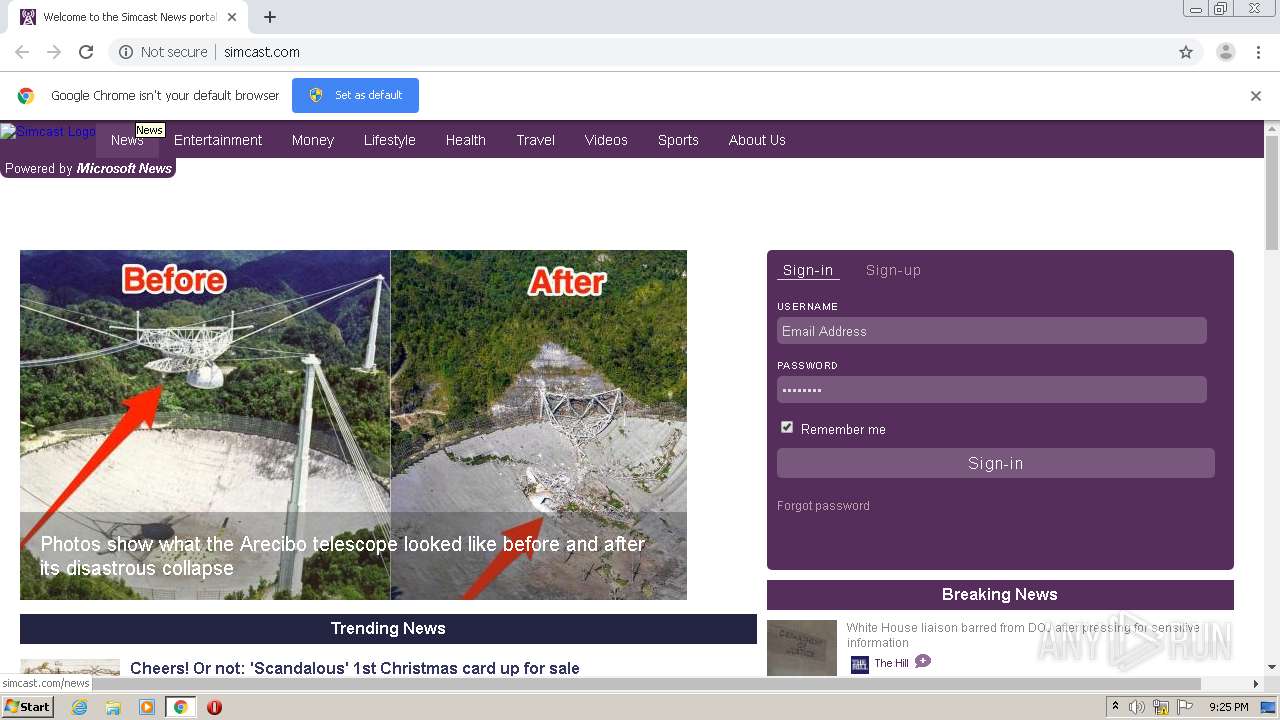1280x720 pixels.
Task: Click The Hill source name
Action: coord(891,663)
